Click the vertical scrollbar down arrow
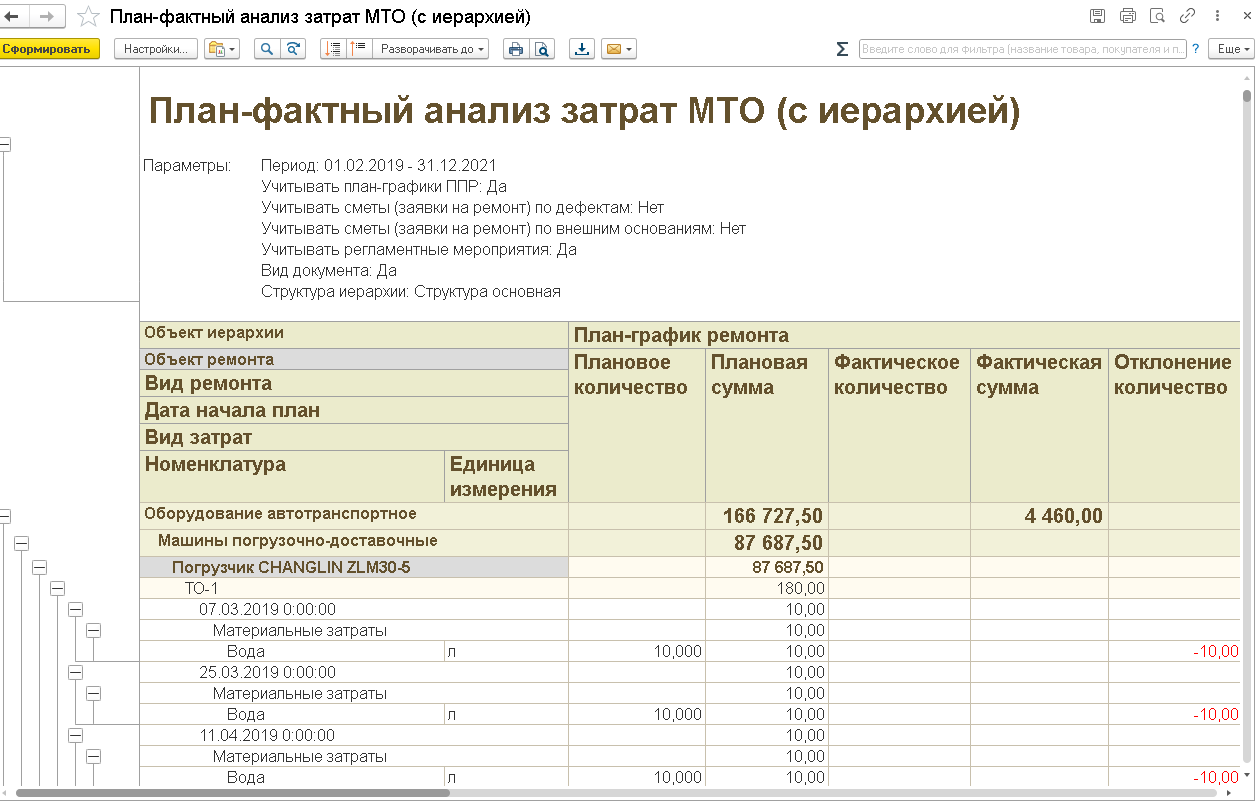The width and height of the screenshot is (1257, 806). [x=1247, y=775]
